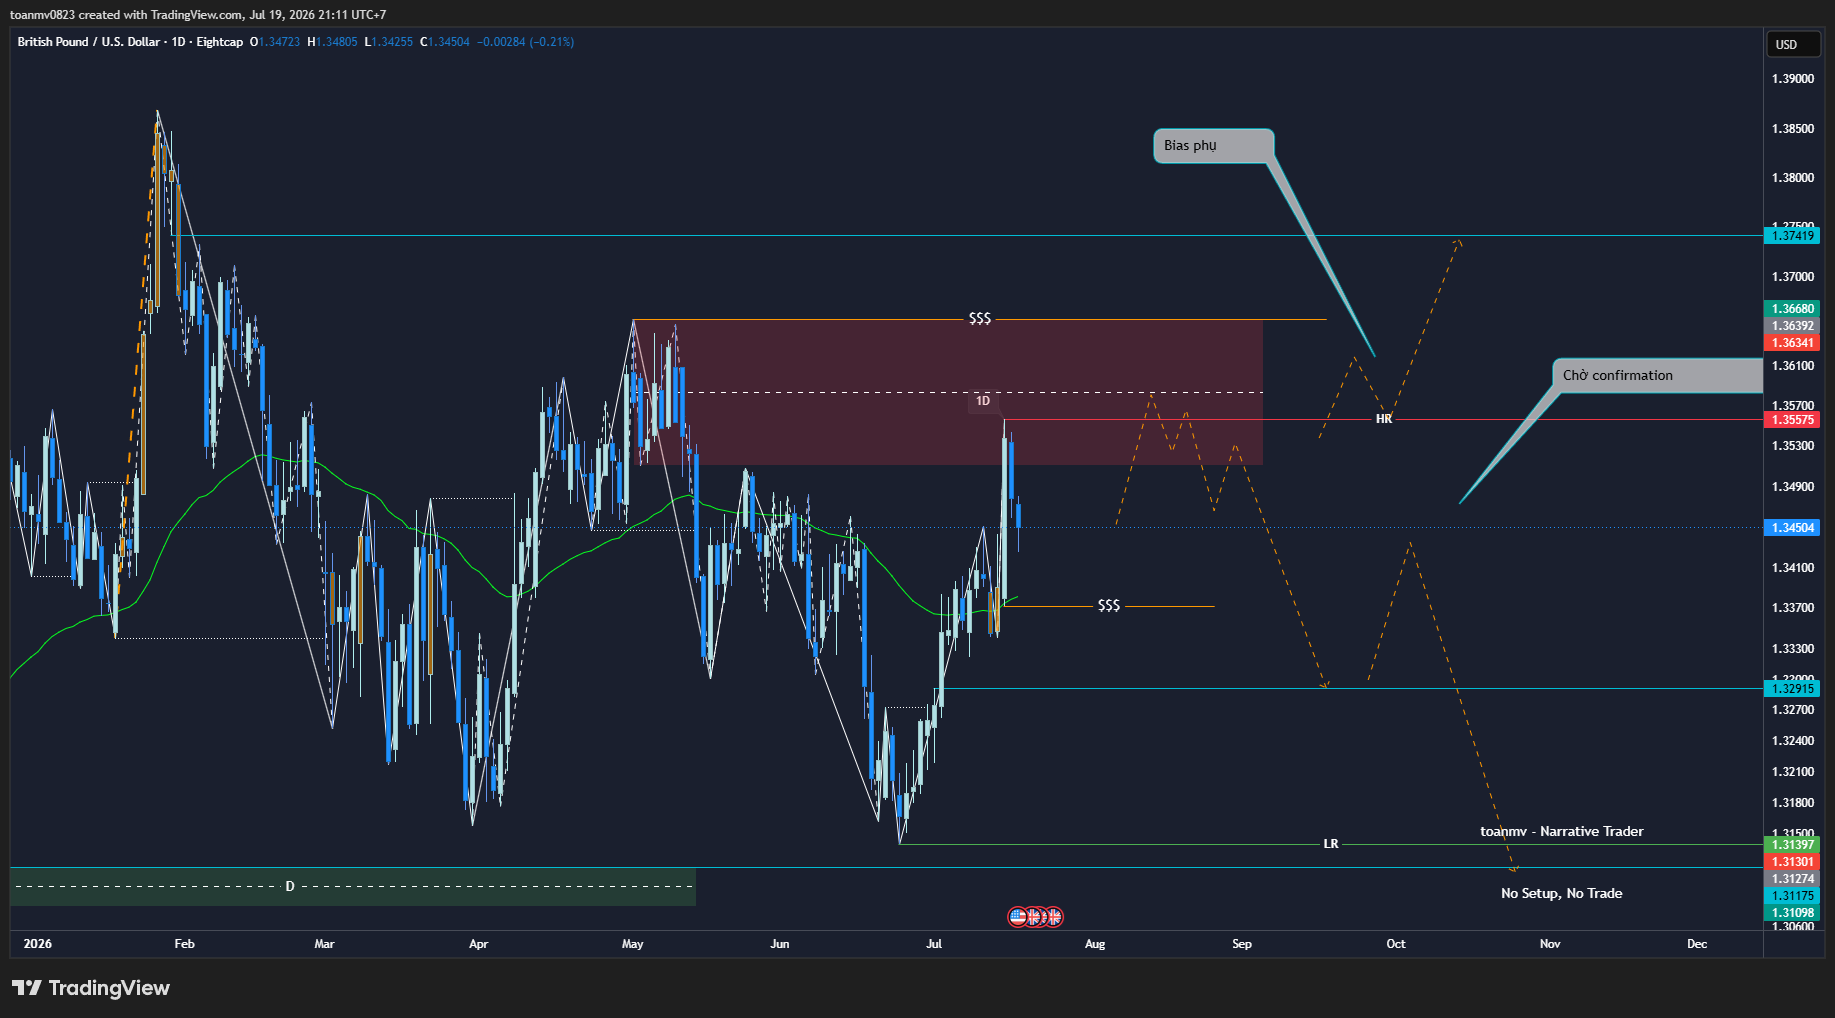
Task: Click the open value O1.34723
Action: 275,42
